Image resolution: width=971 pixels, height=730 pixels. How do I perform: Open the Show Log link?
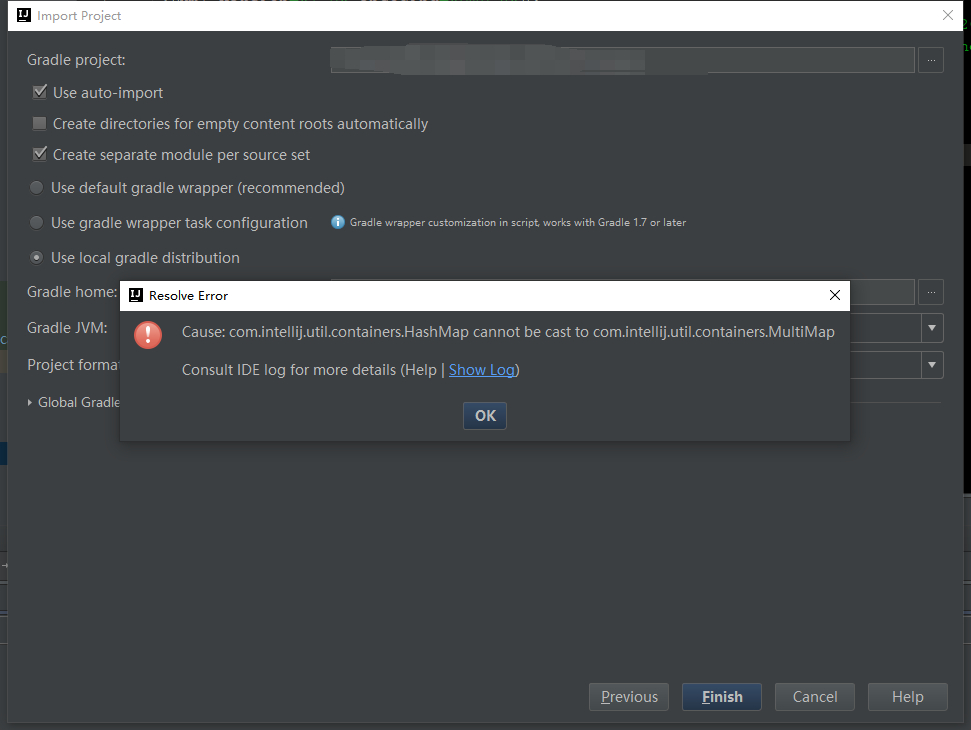482,370
